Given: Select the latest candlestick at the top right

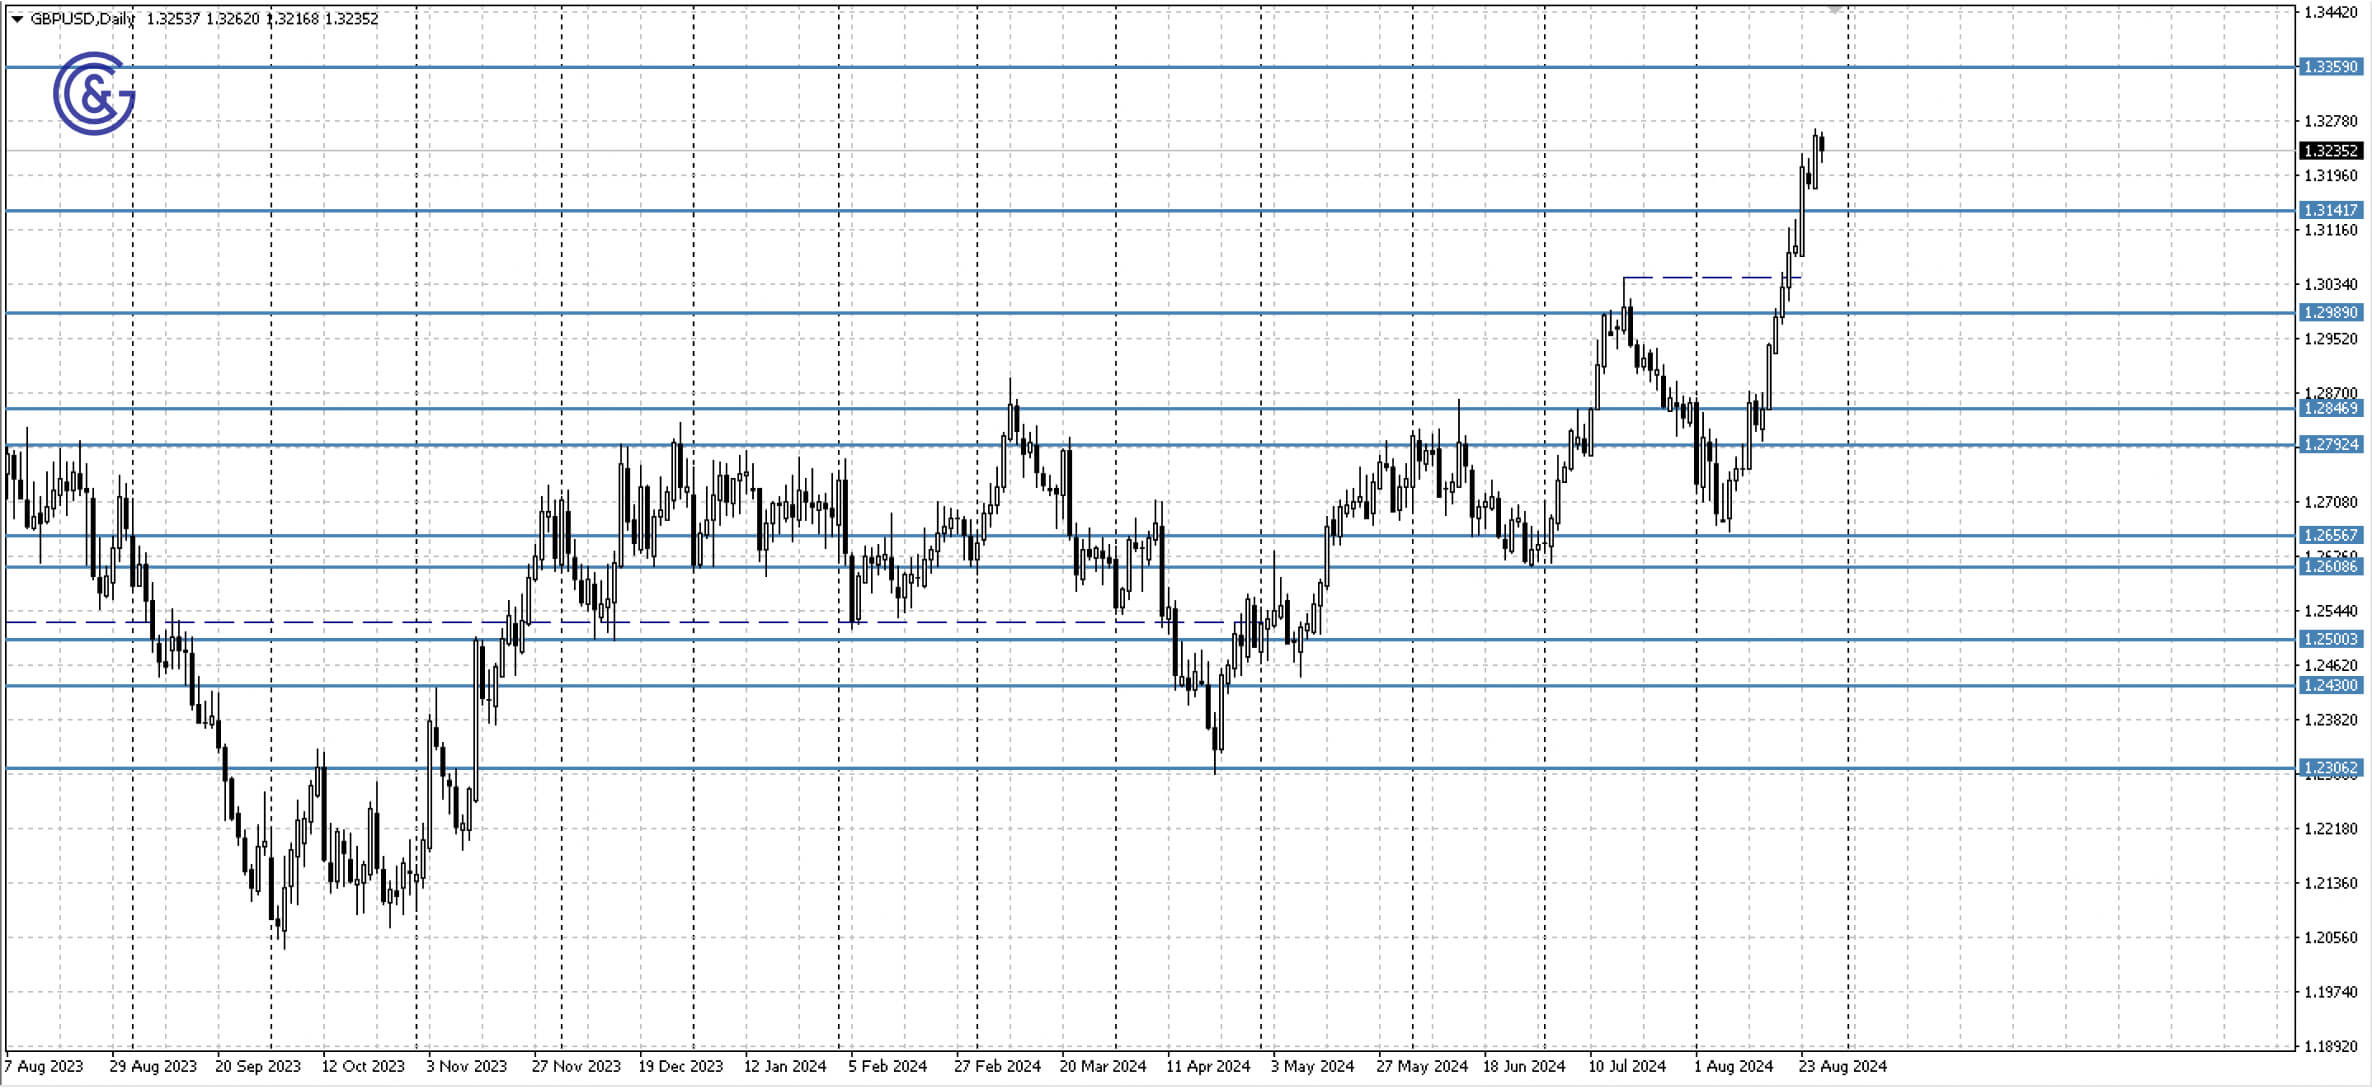Looking at the screenshot, I should 1821,145.
